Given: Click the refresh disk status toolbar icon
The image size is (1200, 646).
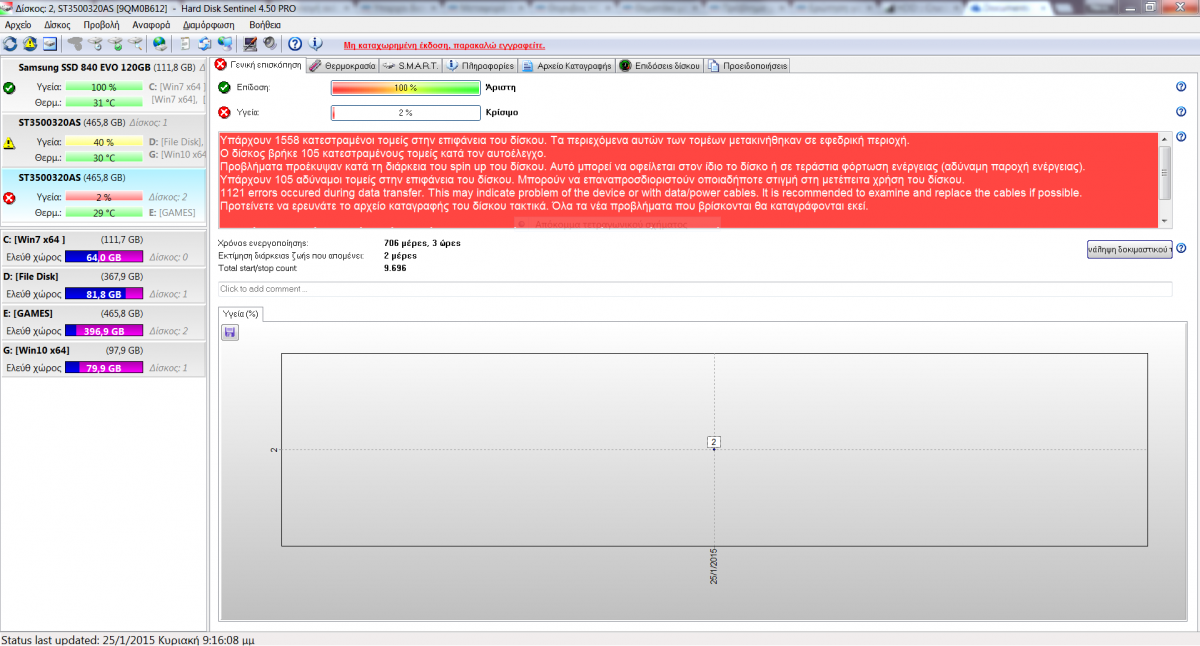Looking at the screenshot, I should [x=10, y=44].
